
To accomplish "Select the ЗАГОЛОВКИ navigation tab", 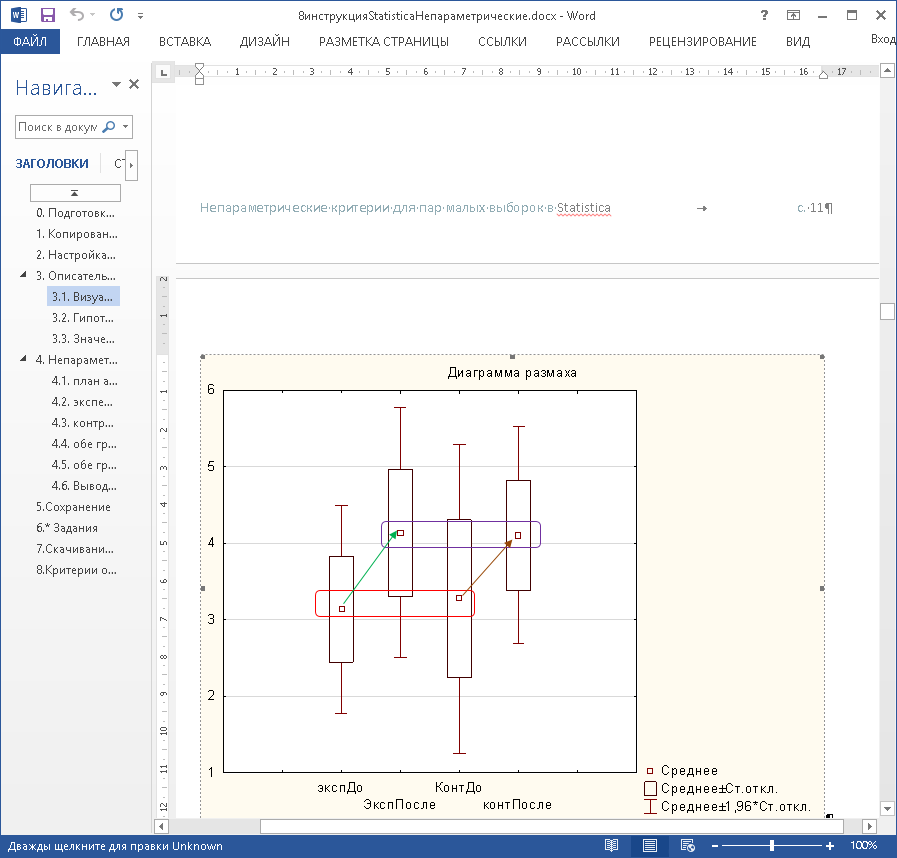I will point(52,164).
